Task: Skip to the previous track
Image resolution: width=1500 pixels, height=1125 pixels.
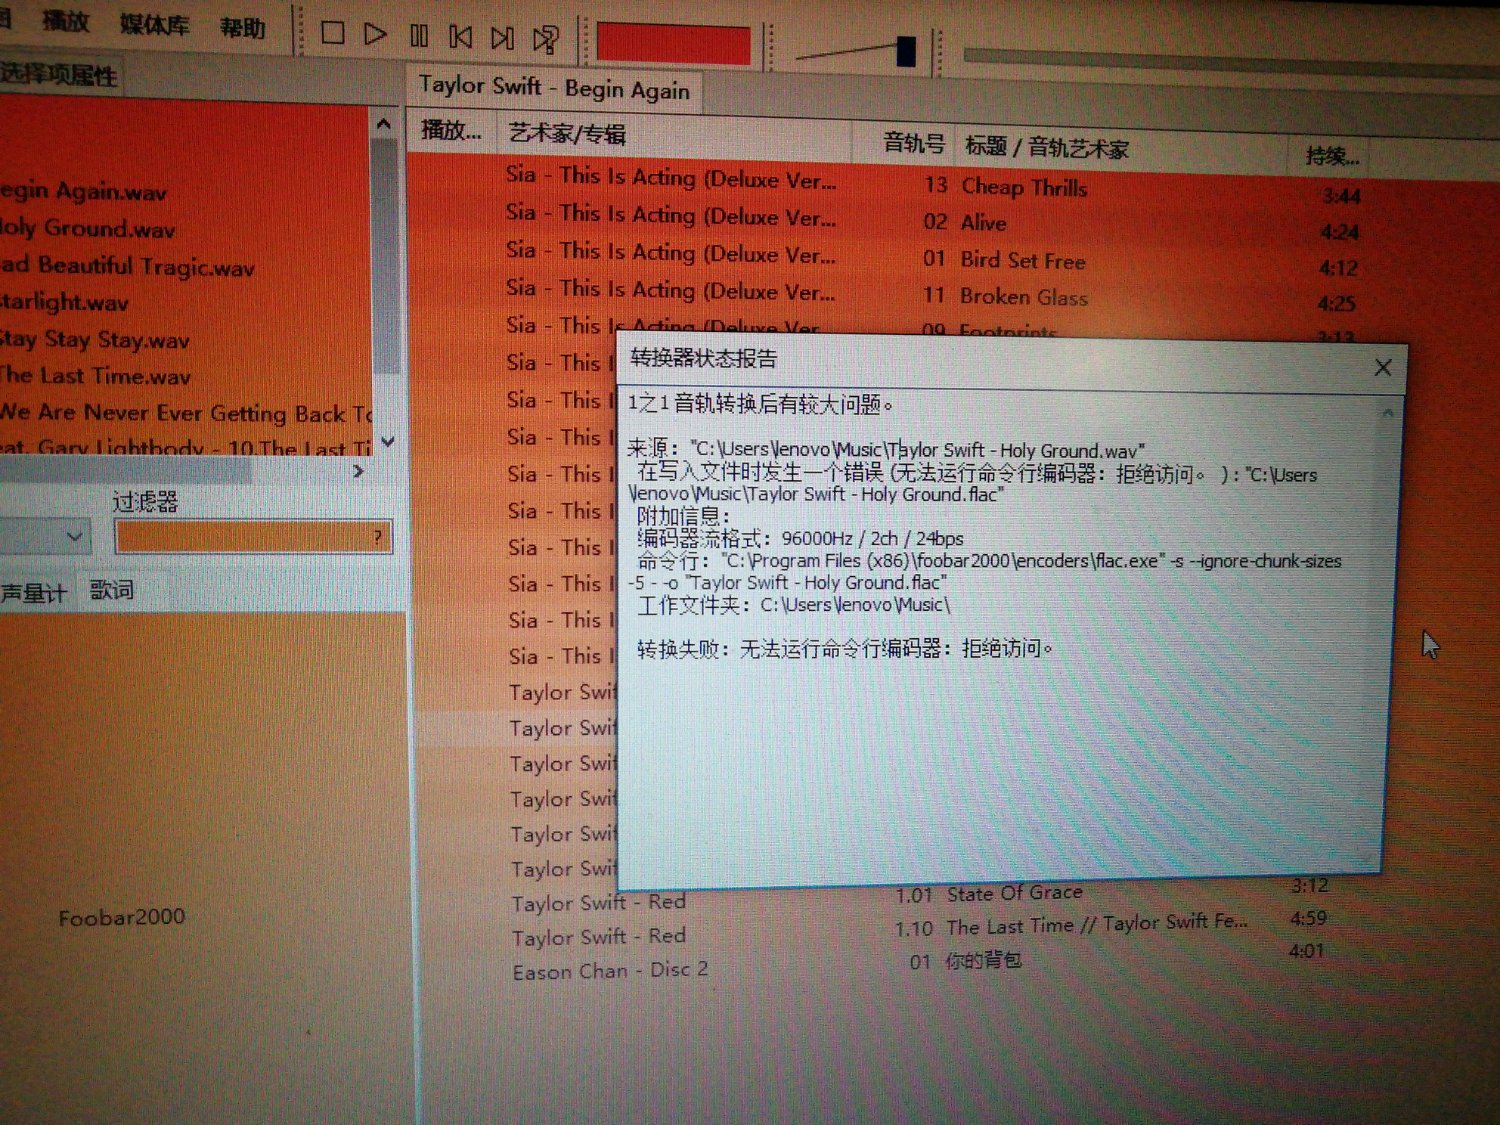Action: pyautogui.click(x=461, y=37)
